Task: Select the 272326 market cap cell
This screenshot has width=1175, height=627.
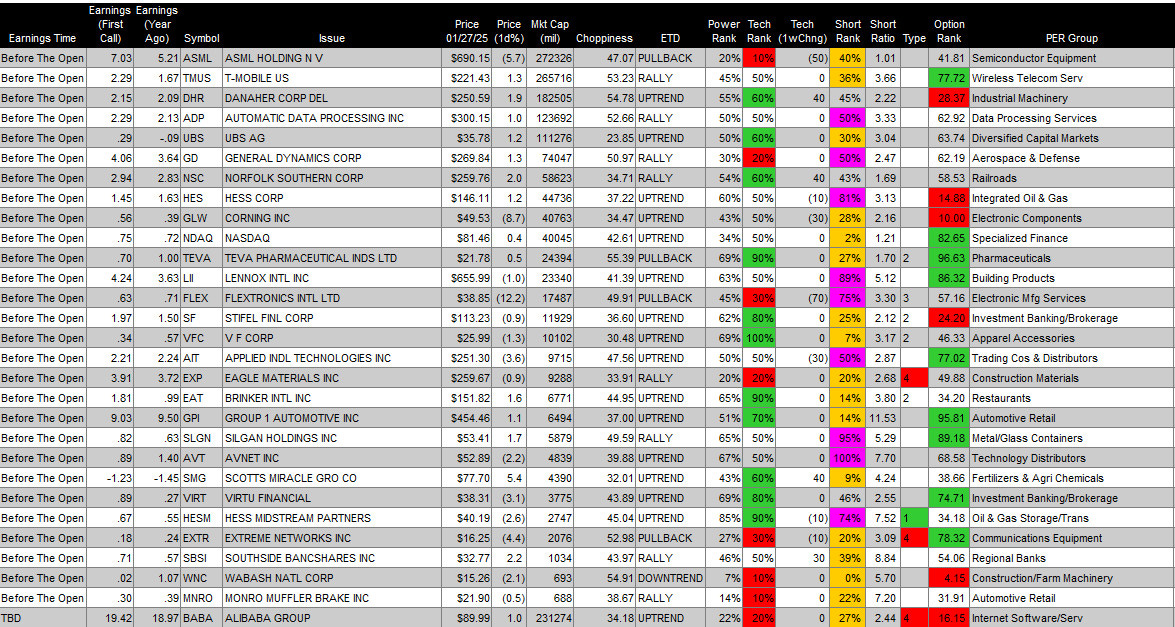Action: tap(549, 58)
